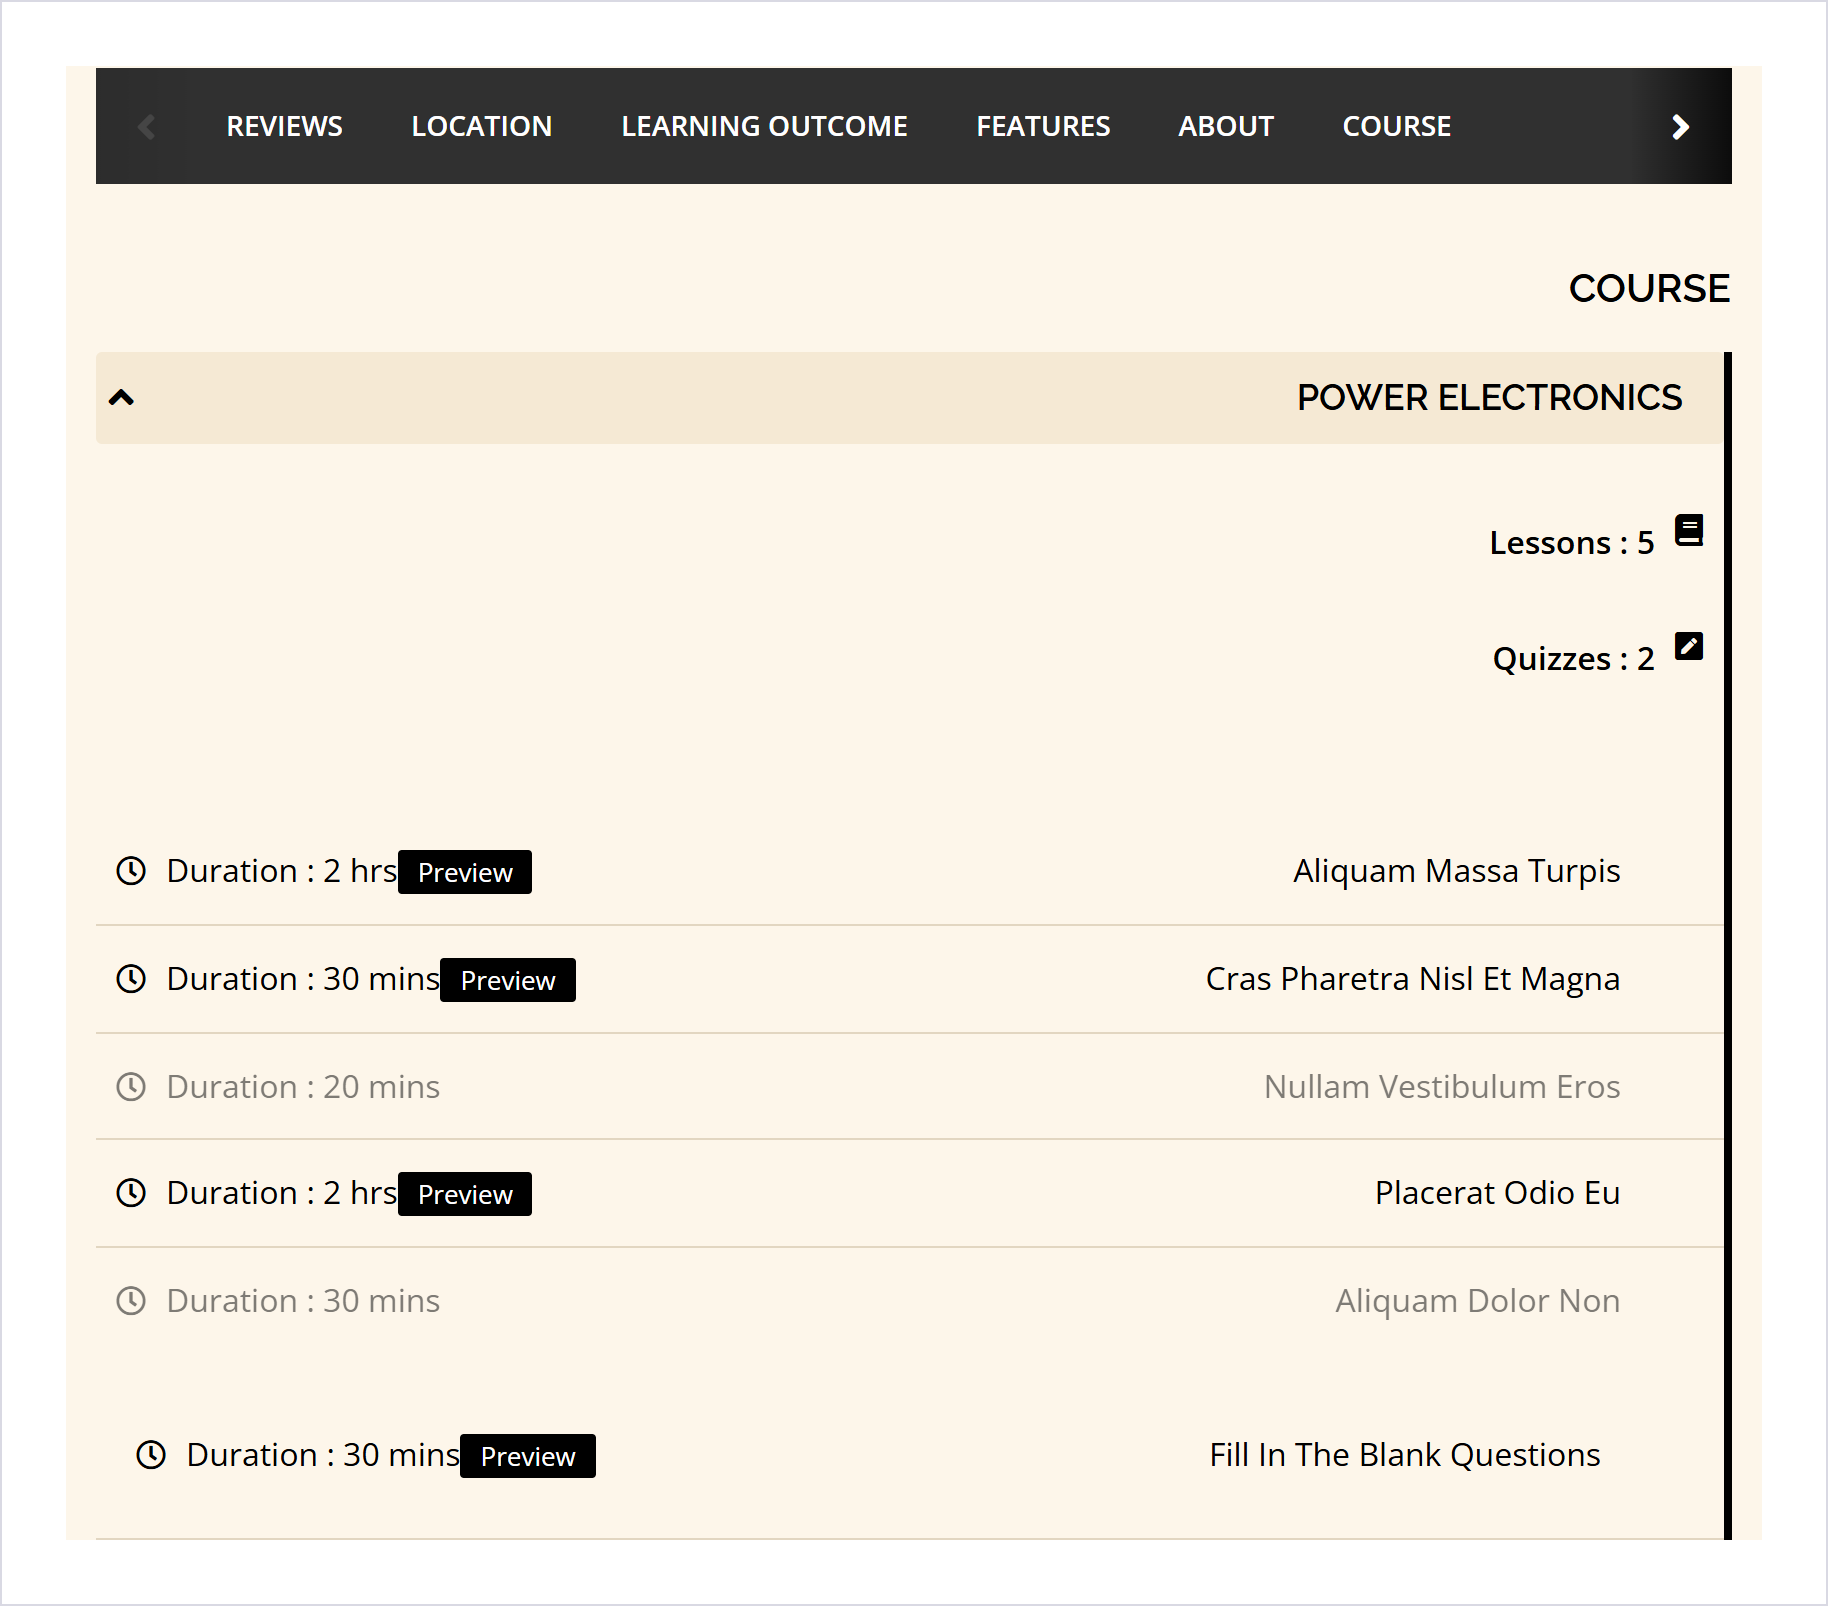Preview the Fill In The Blank Questions quiz
Image resolution: width=1828 pixels, height=1606 pixels.
528,1456
